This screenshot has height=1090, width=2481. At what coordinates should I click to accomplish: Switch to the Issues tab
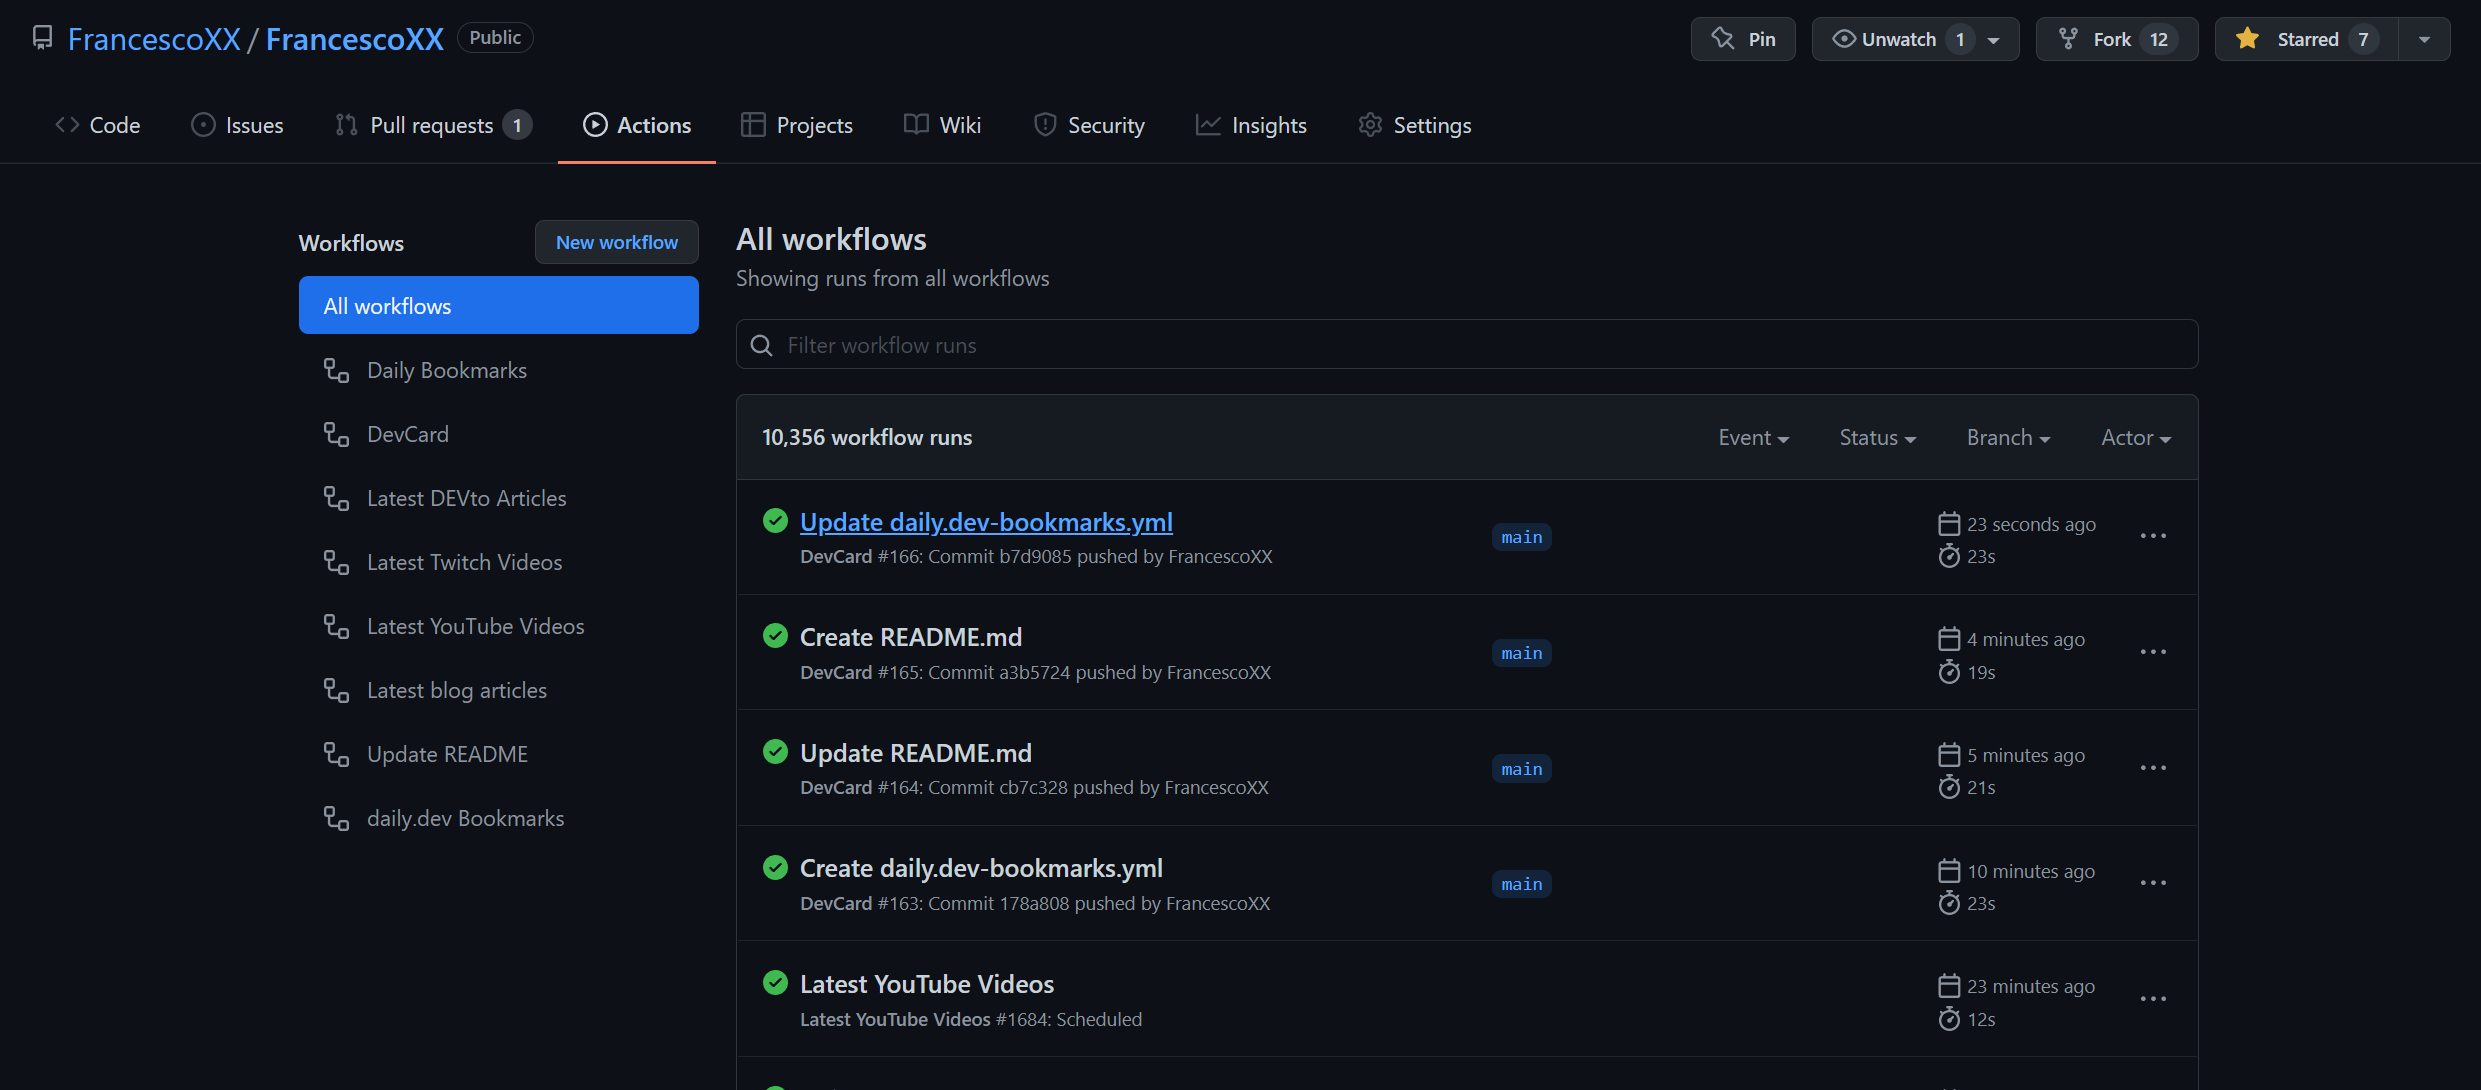point(238,125)
